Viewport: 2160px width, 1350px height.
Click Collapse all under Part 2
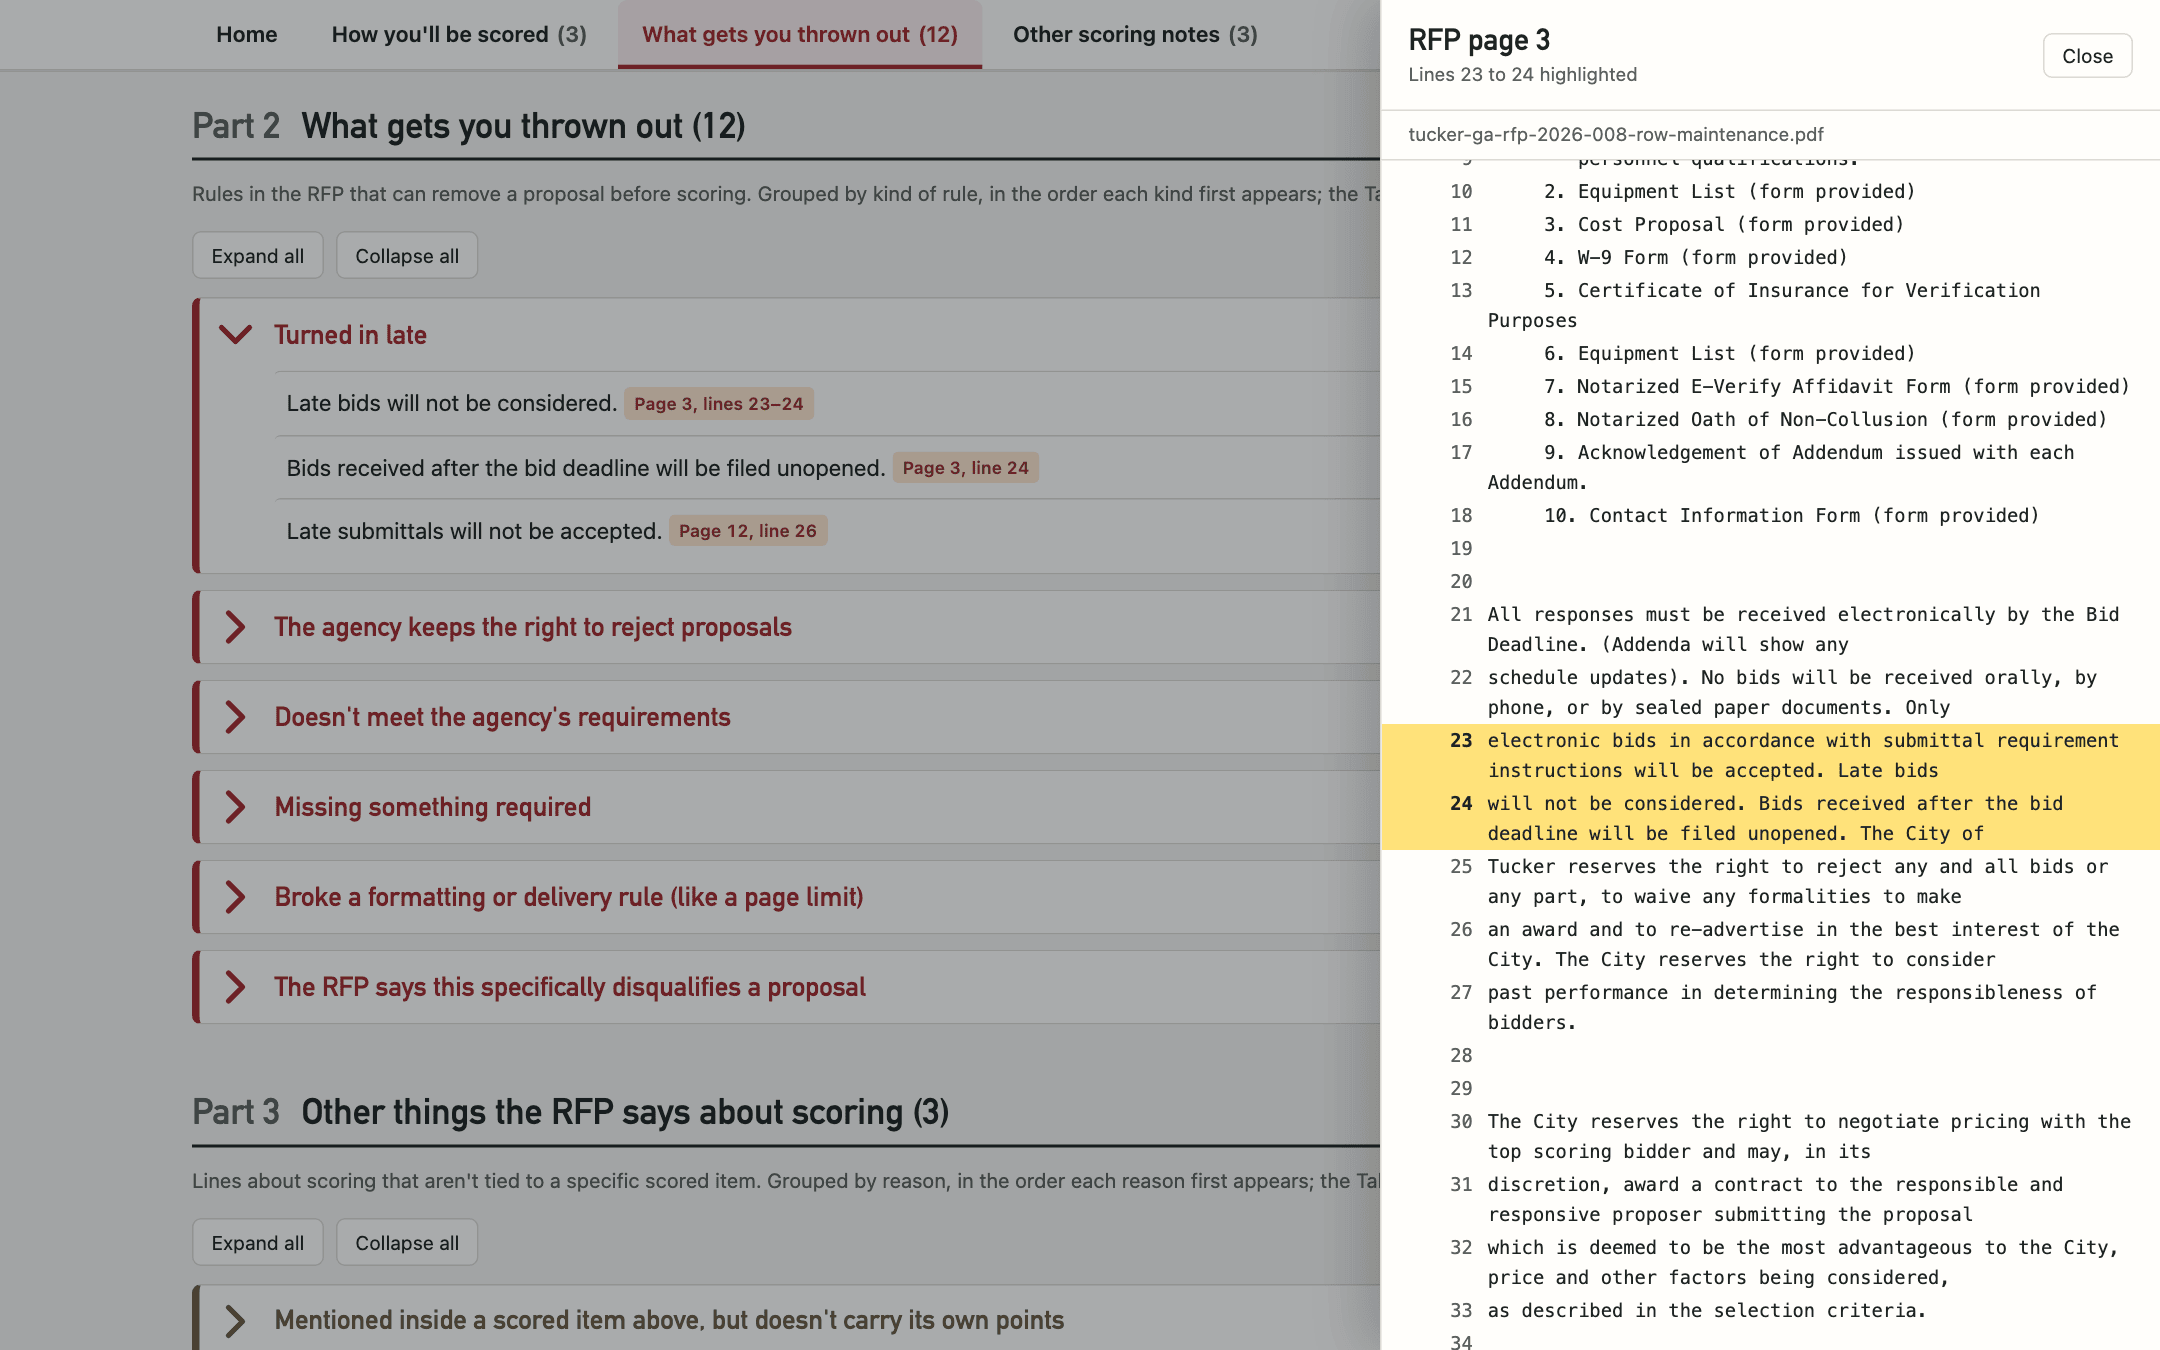pos(407,256)
